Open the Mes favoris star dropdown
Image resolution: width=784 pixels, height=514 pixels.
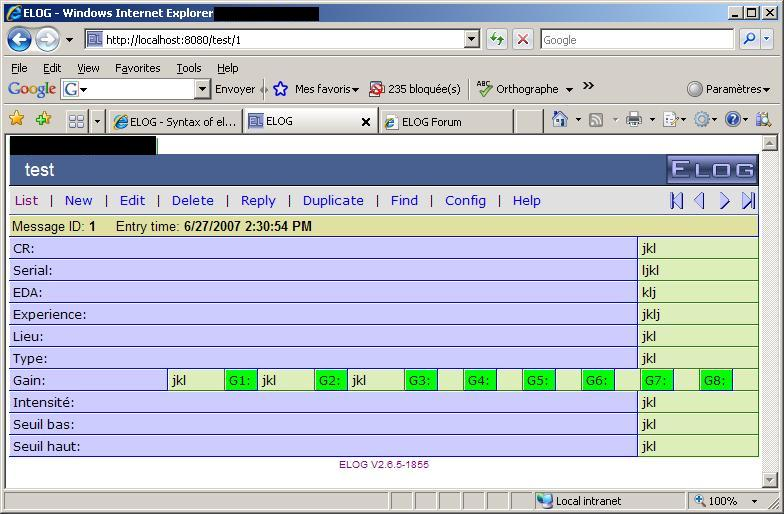point(316,89)
